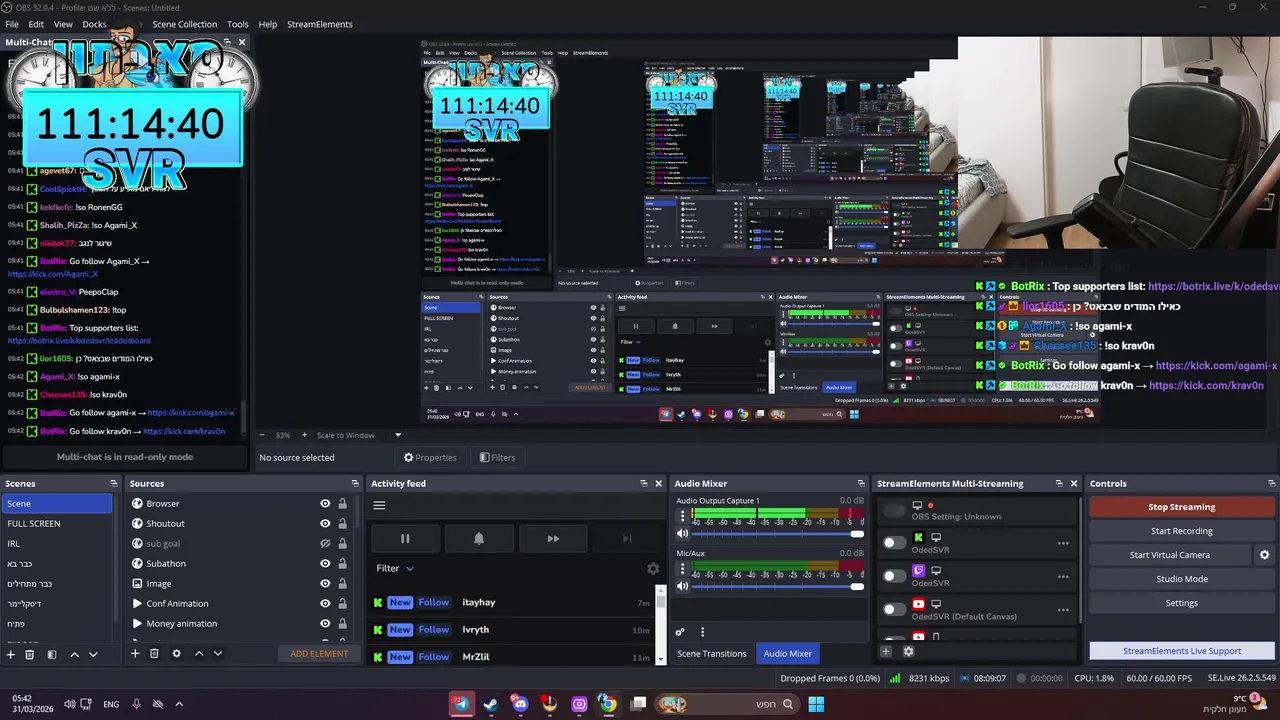Enter Studio Mode

tap(1182, 579)
